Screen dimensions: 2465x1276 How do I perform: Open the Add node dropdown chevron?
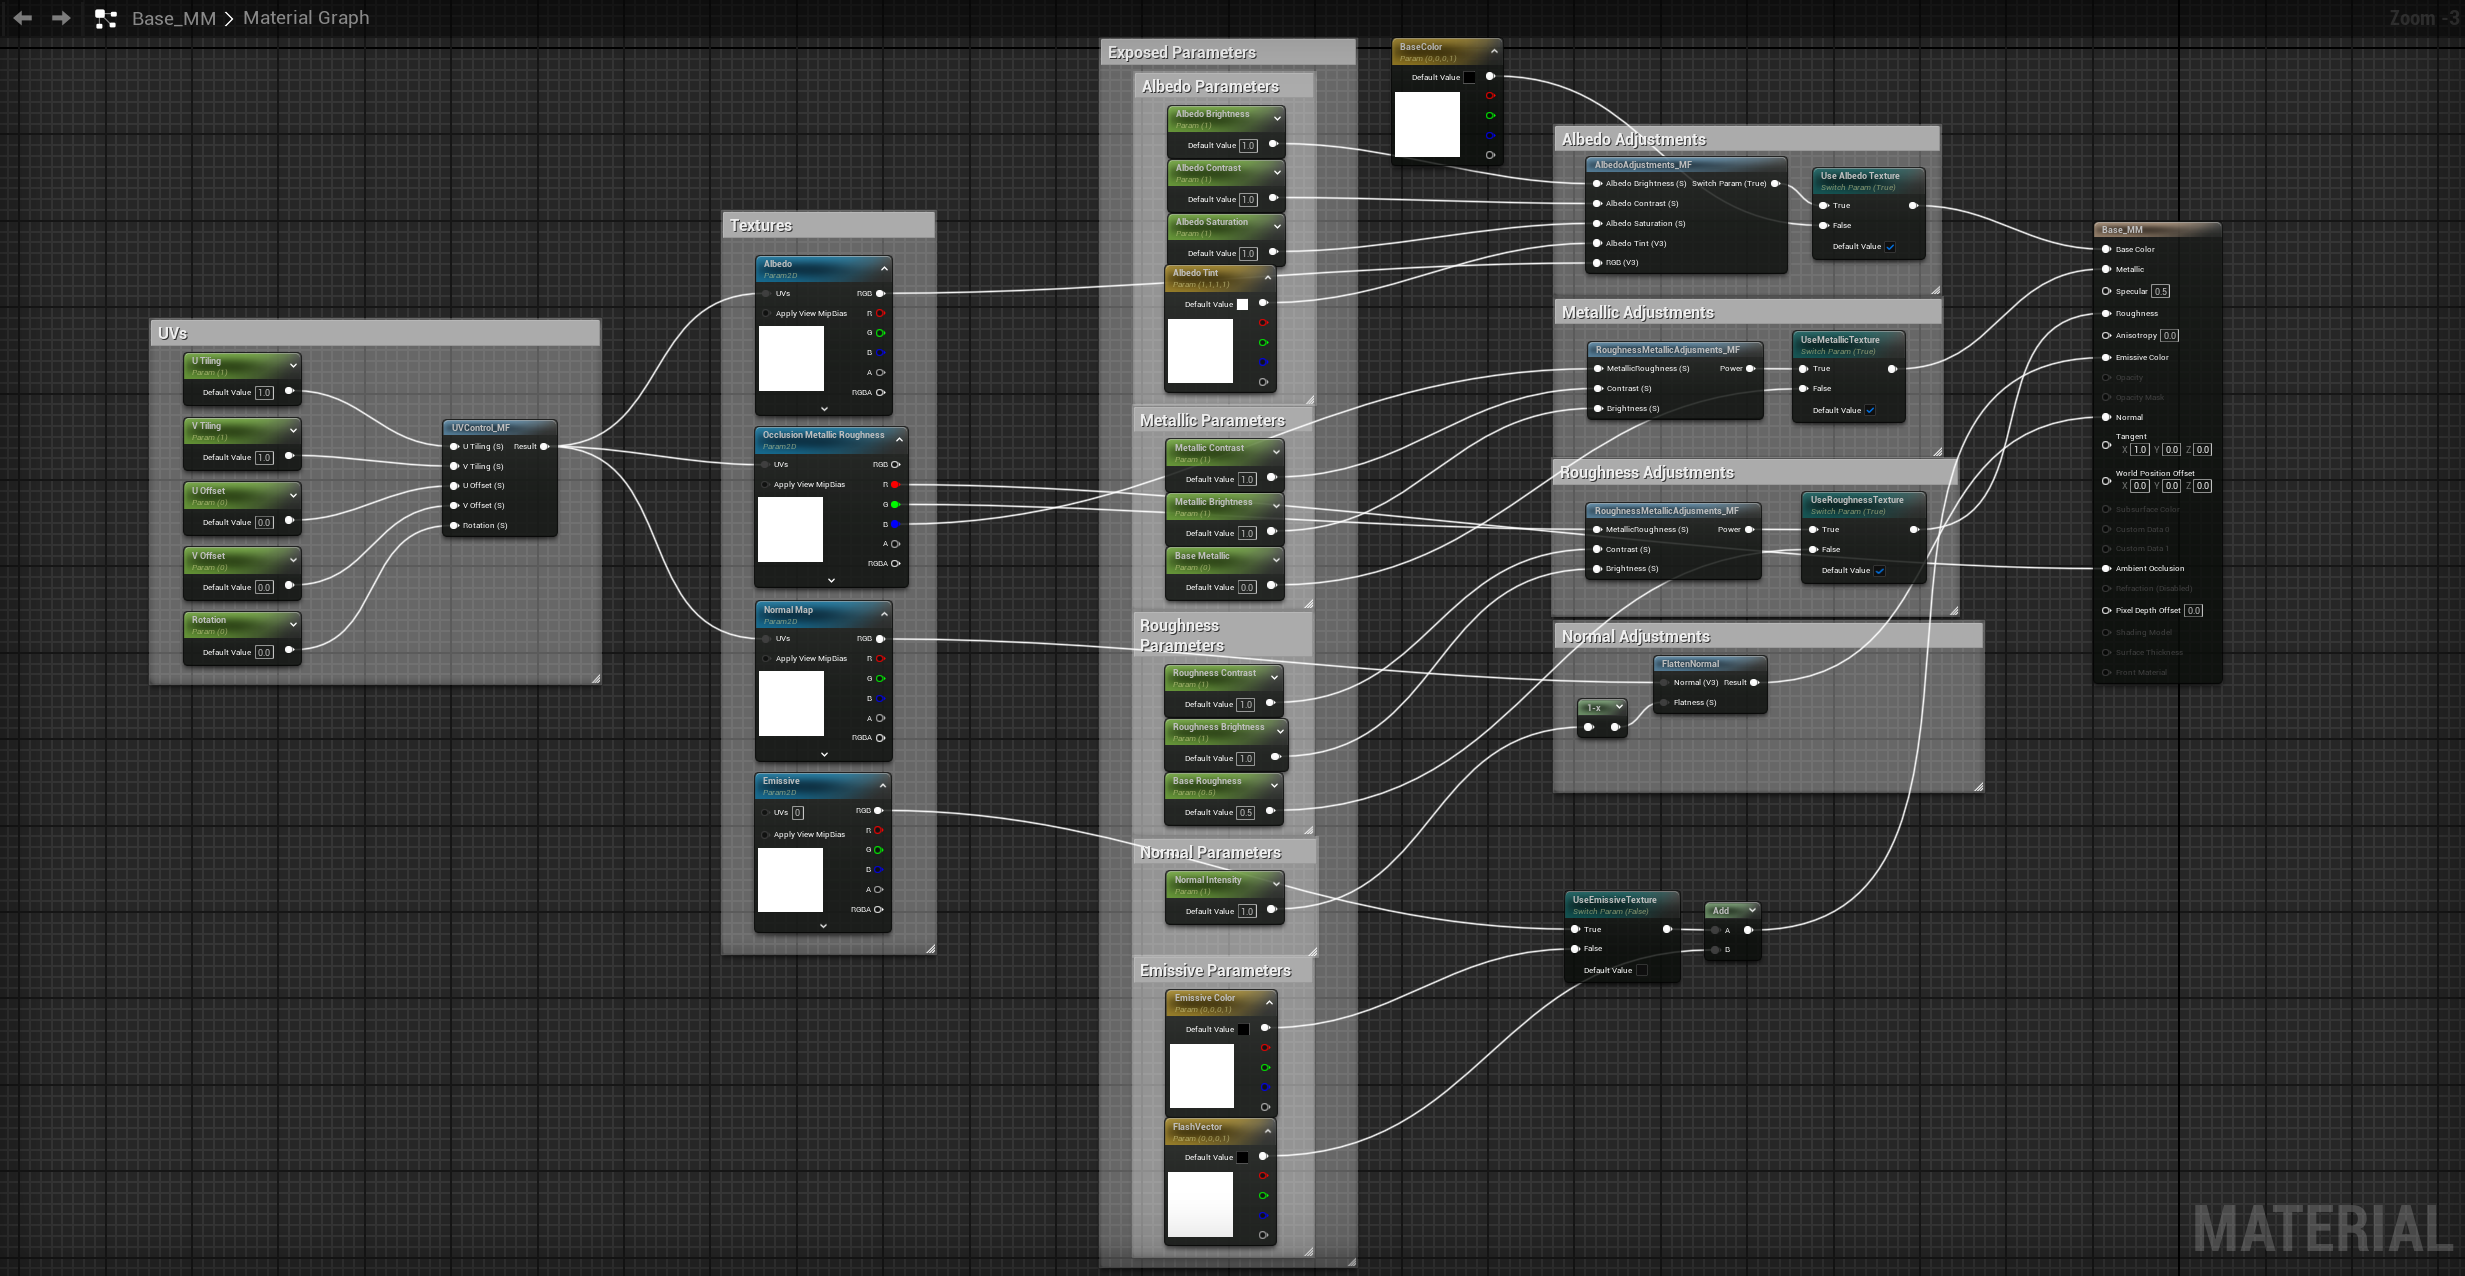[x=1752, y=910]
